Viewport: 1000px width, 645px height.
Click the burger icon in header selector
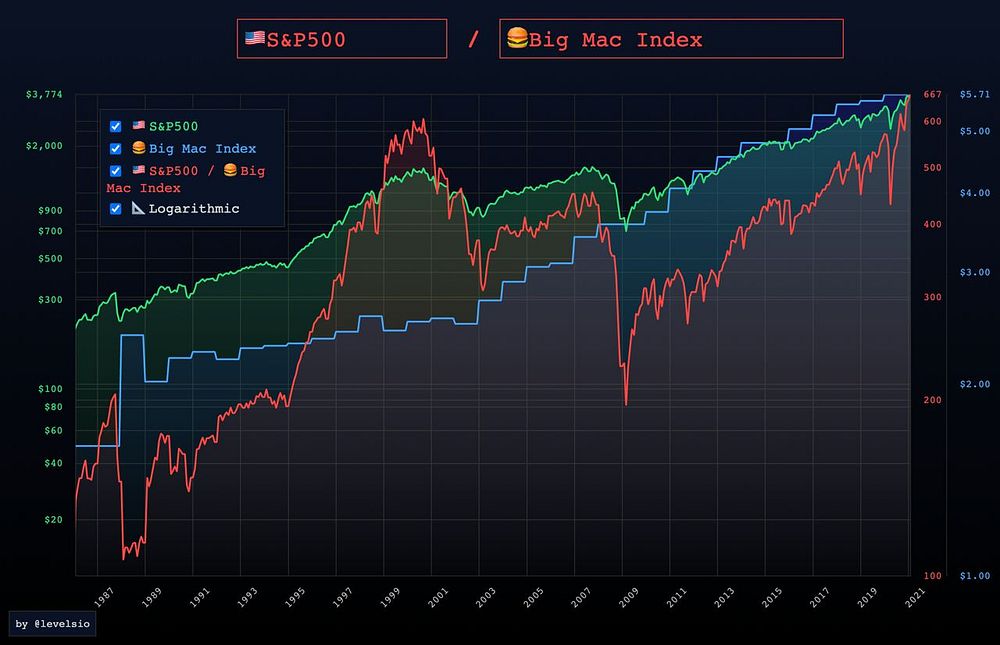tap(517, 38)
